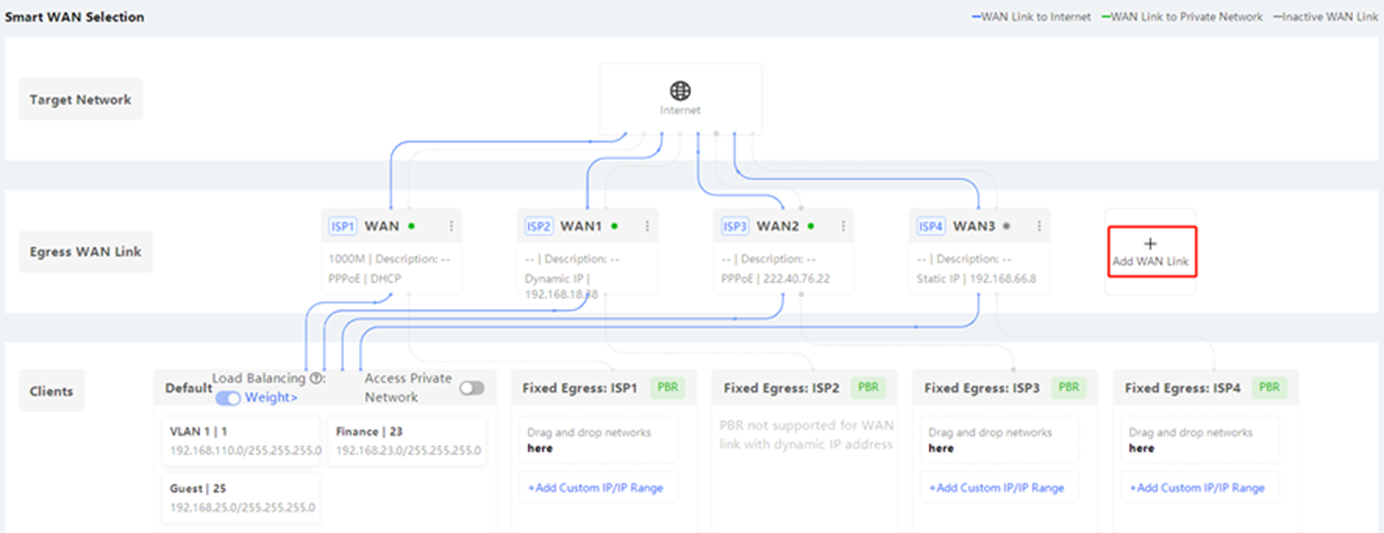
Task: Open the WAN1 card three-dot menu
Action: point(647,226)
